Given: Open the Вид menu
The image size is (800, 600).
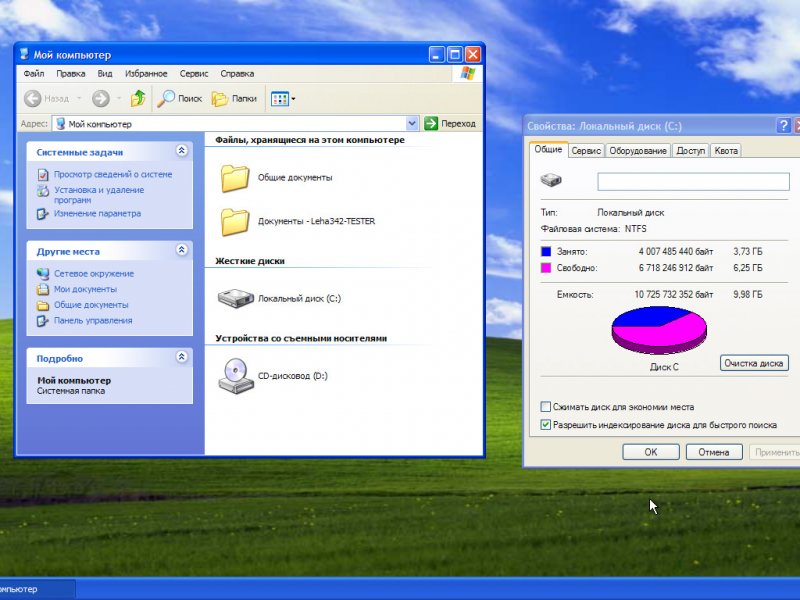Looking at the screenshot, I should tap(105, 73).
